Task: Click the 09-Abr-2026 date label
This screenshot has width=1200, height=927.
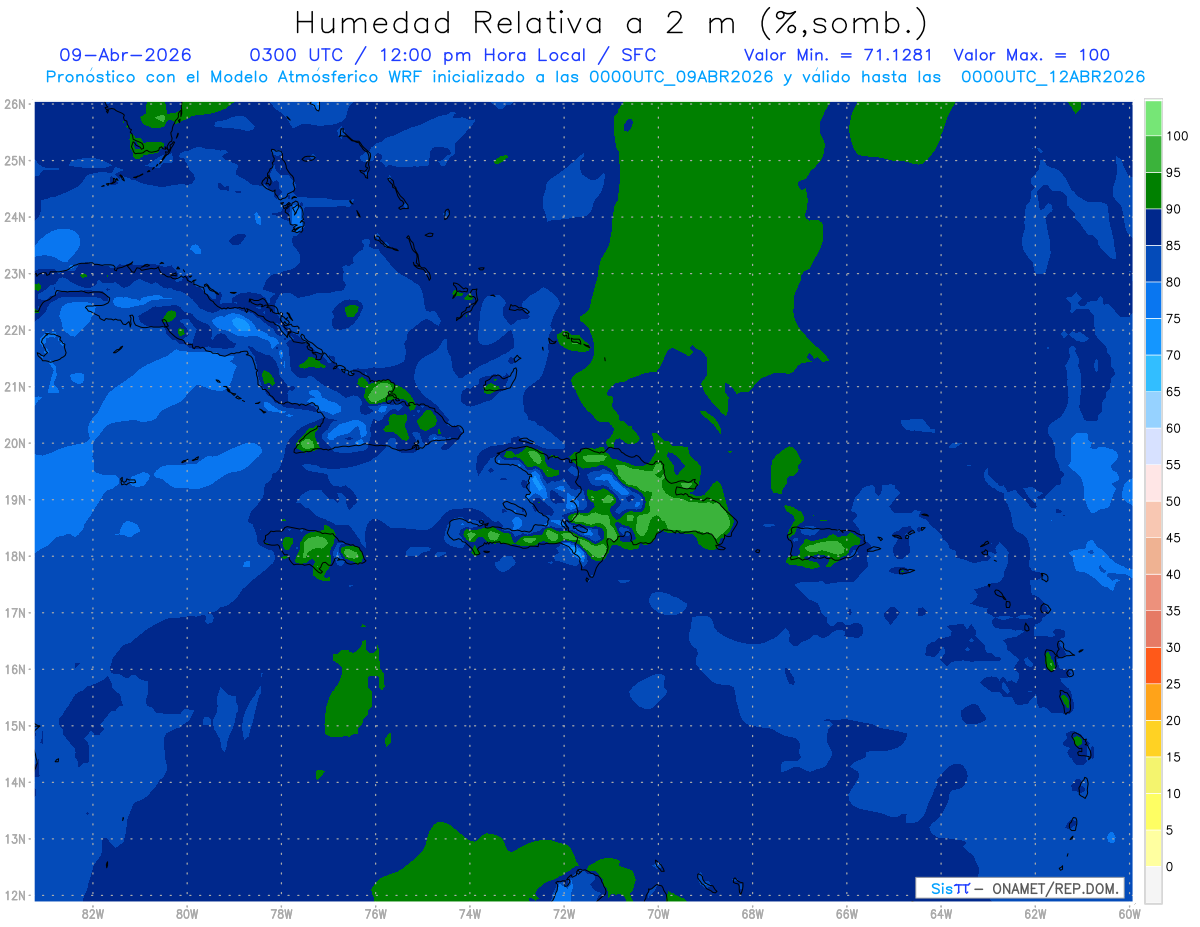Action: pos(125,55)
